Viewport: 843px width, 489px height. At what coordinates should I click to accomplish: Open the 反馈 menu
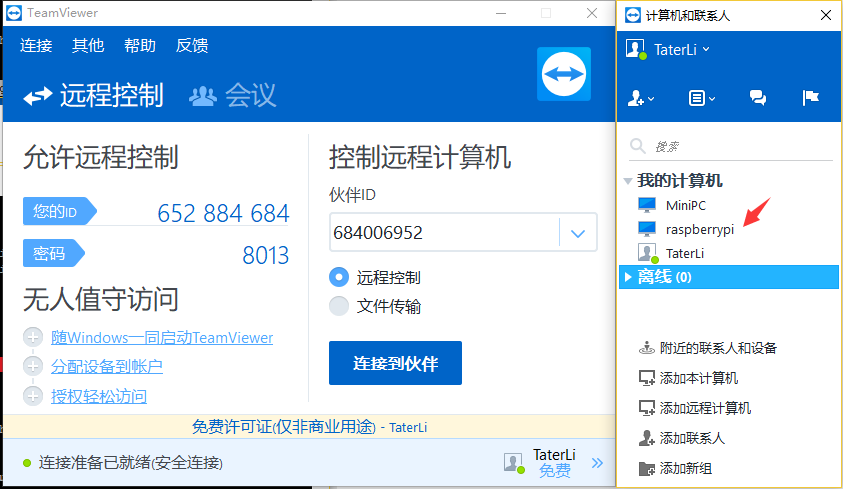tap(192, 45)
